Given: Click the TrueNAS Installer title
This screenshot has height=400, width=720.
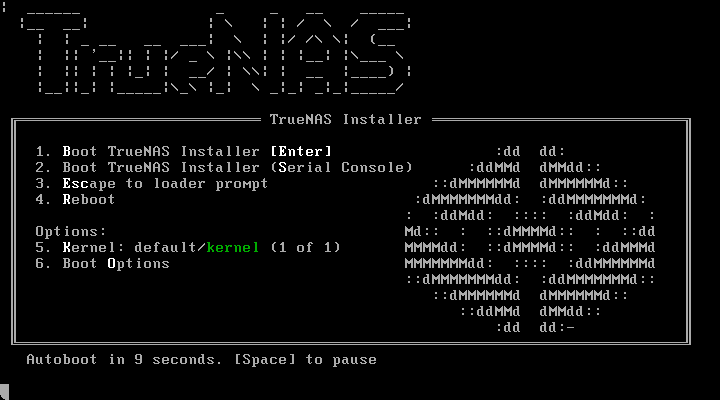Looking at the screenshot, I should coord(345,119).
